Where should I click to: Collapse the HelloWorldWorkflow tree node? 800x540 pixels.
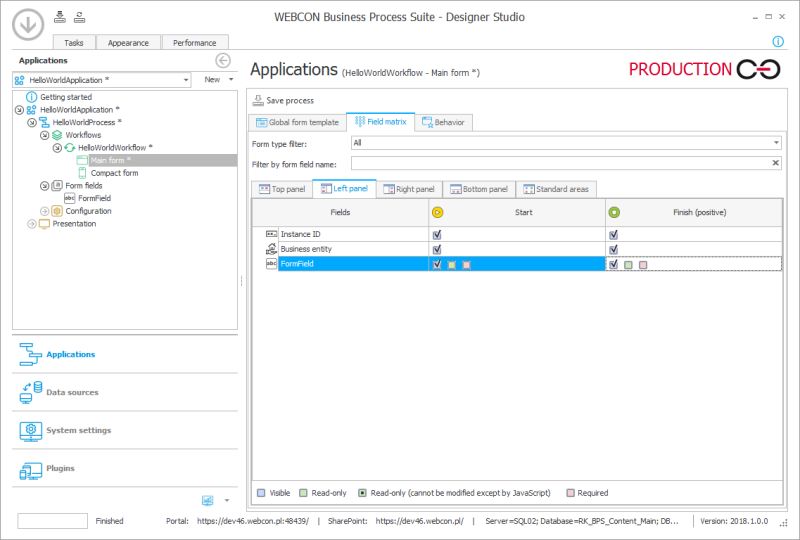(x=57, y=148)
